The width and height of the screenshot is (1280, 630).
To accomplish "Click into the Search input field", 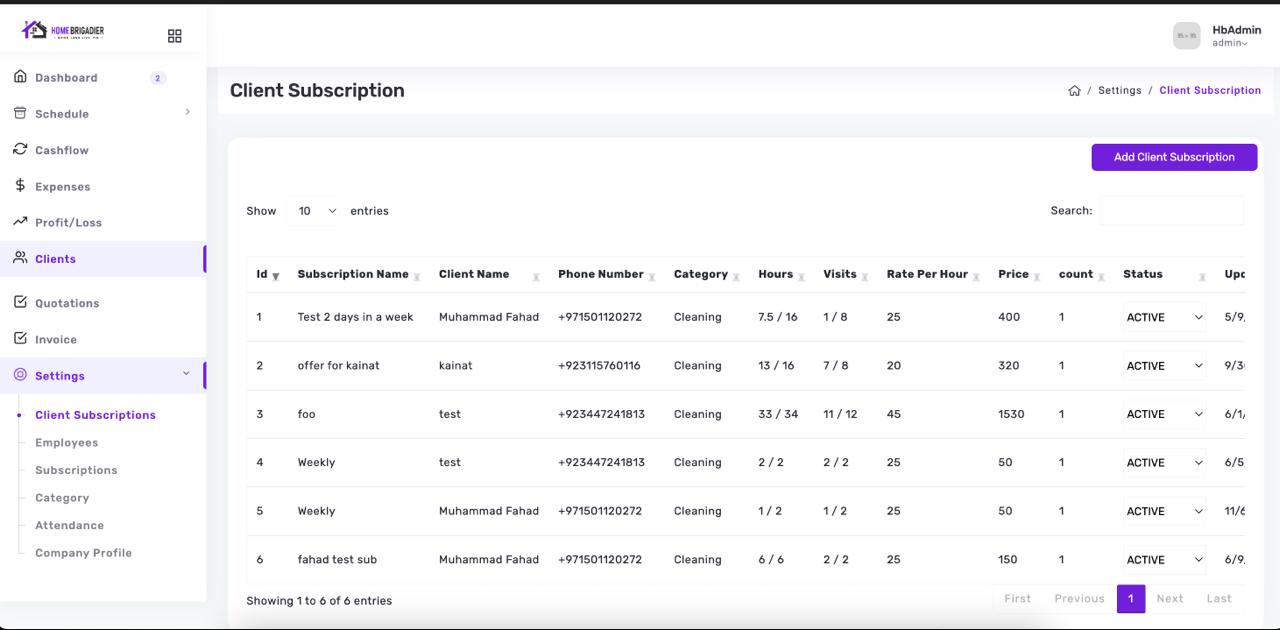I will pyautogui.click(x=1171, y=211).
